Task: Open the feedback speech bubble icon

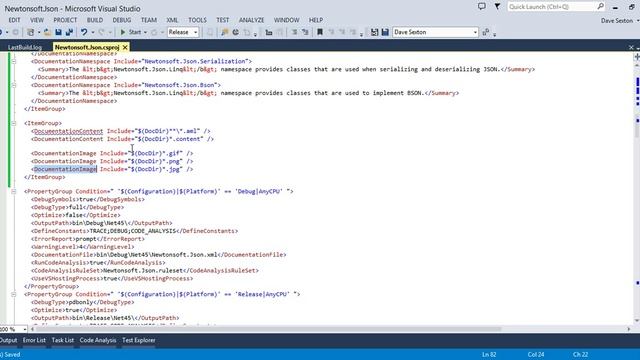Action: click(x=482, y=7)
